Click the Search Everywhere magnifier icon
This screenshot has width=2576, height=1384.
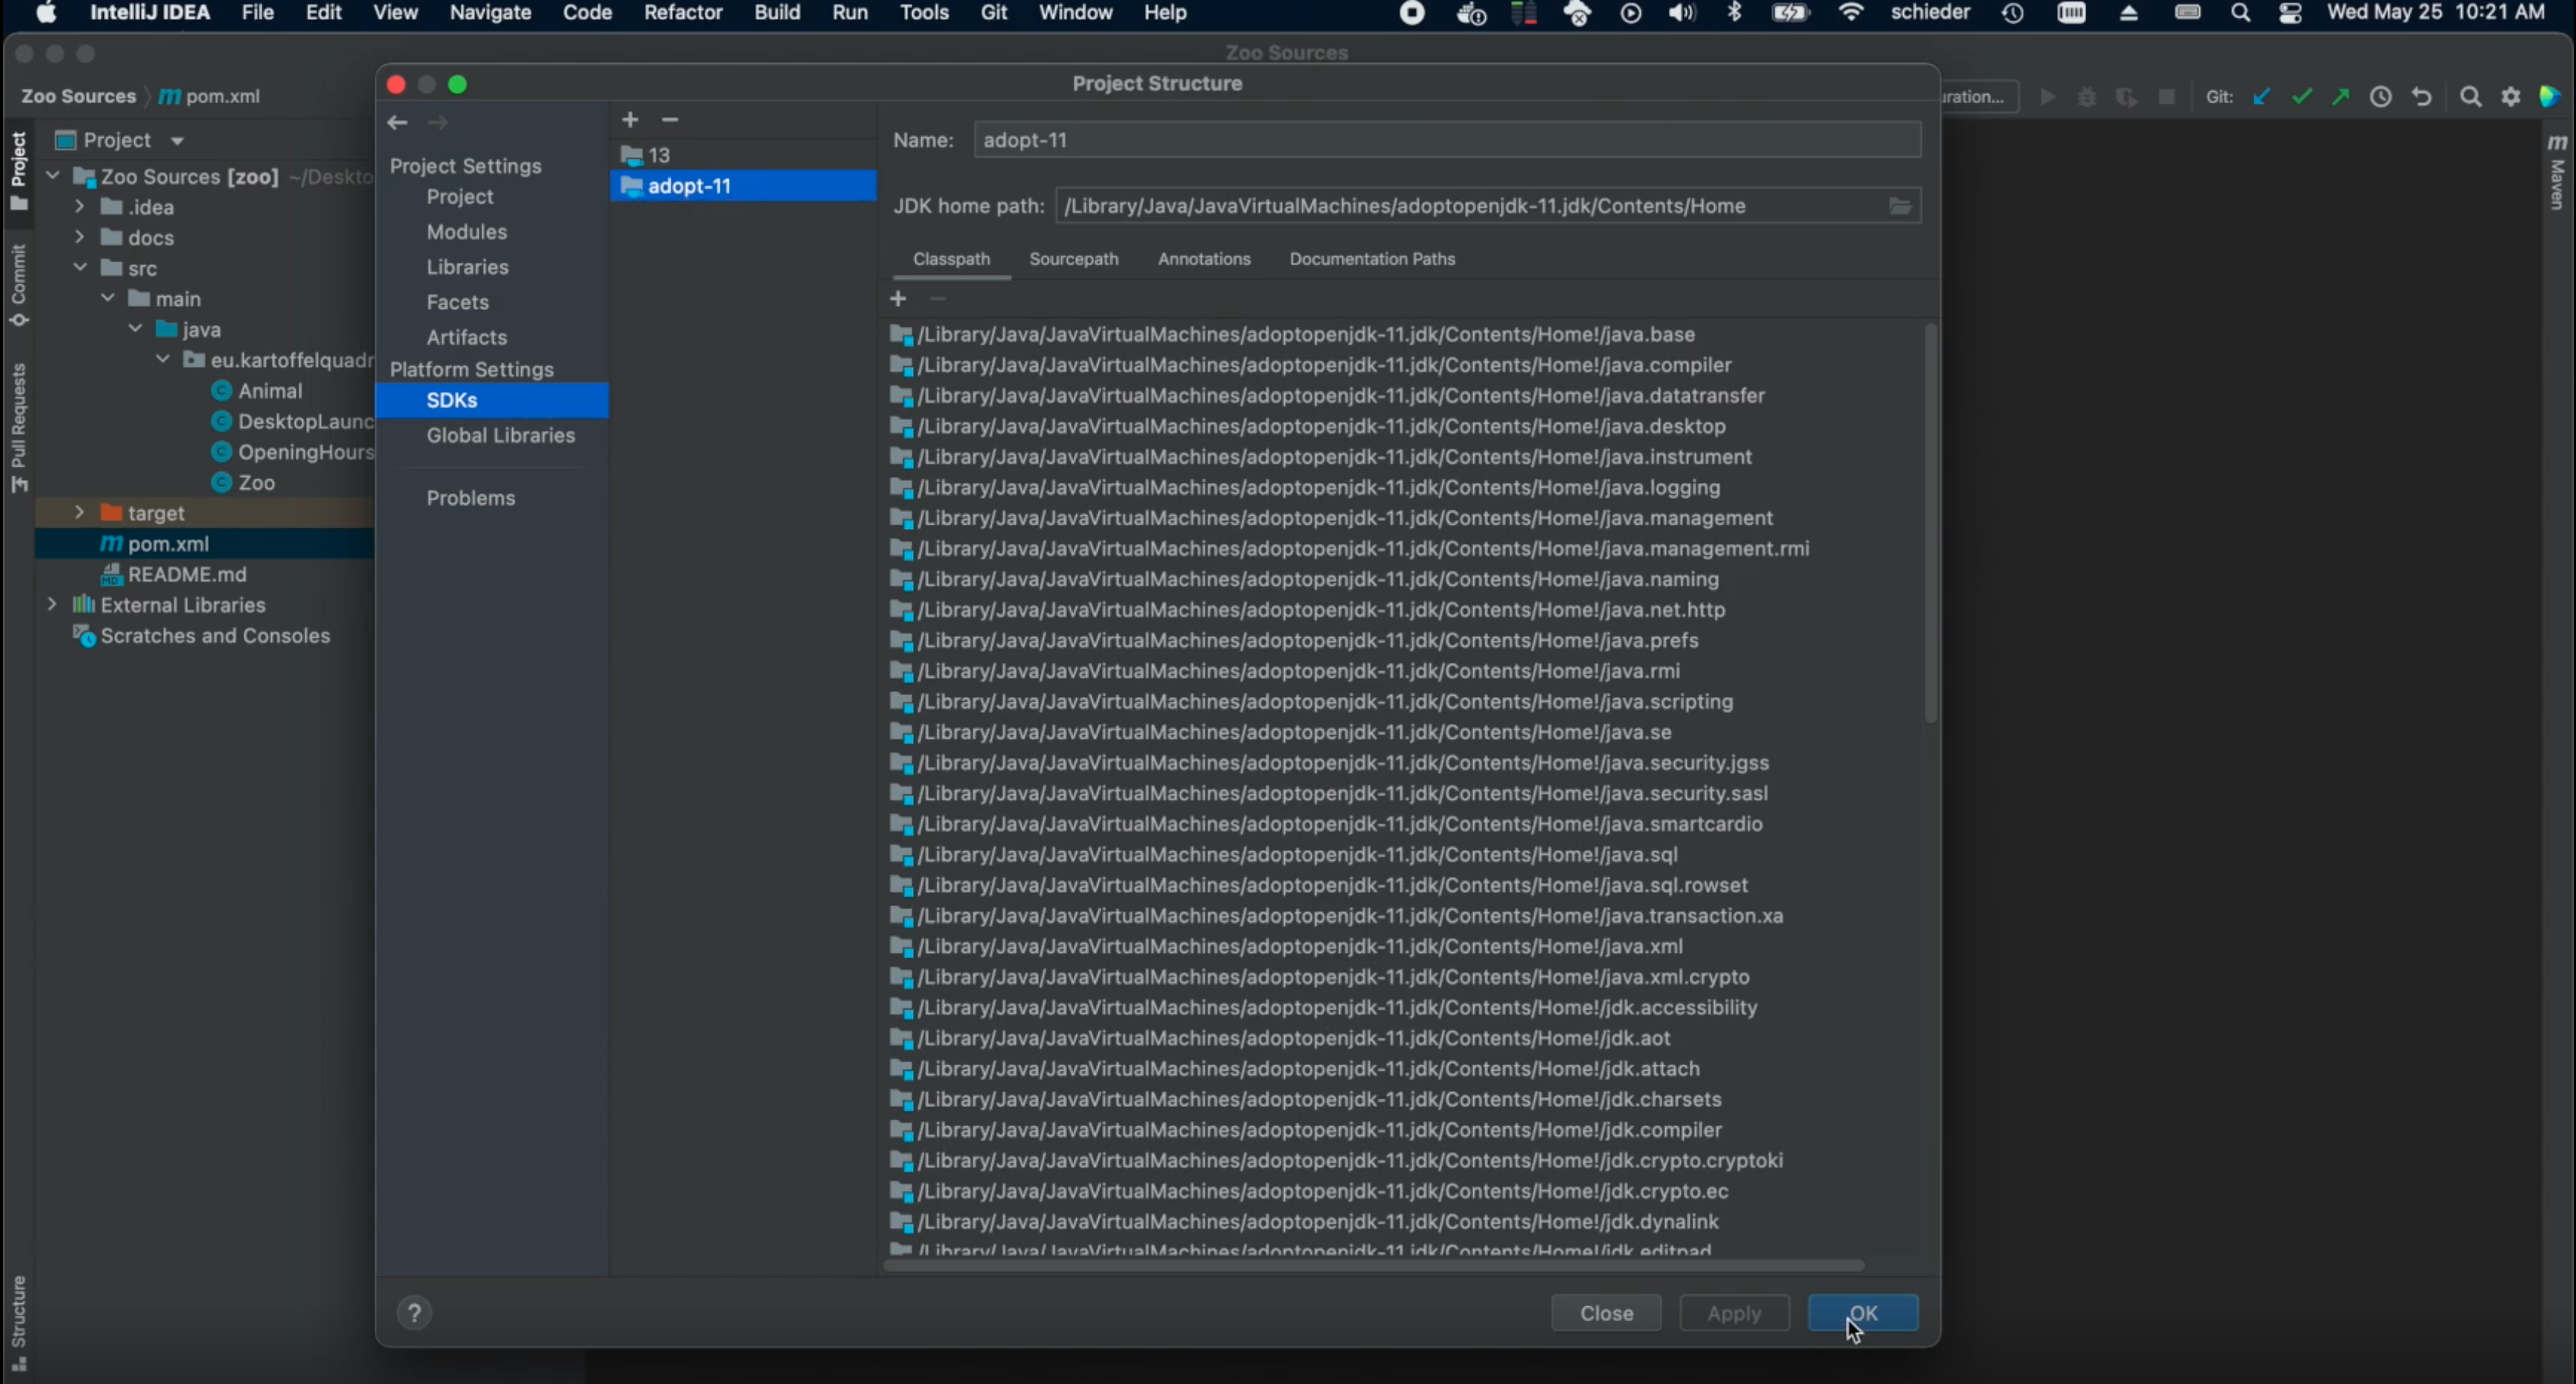pos(2470,97)
